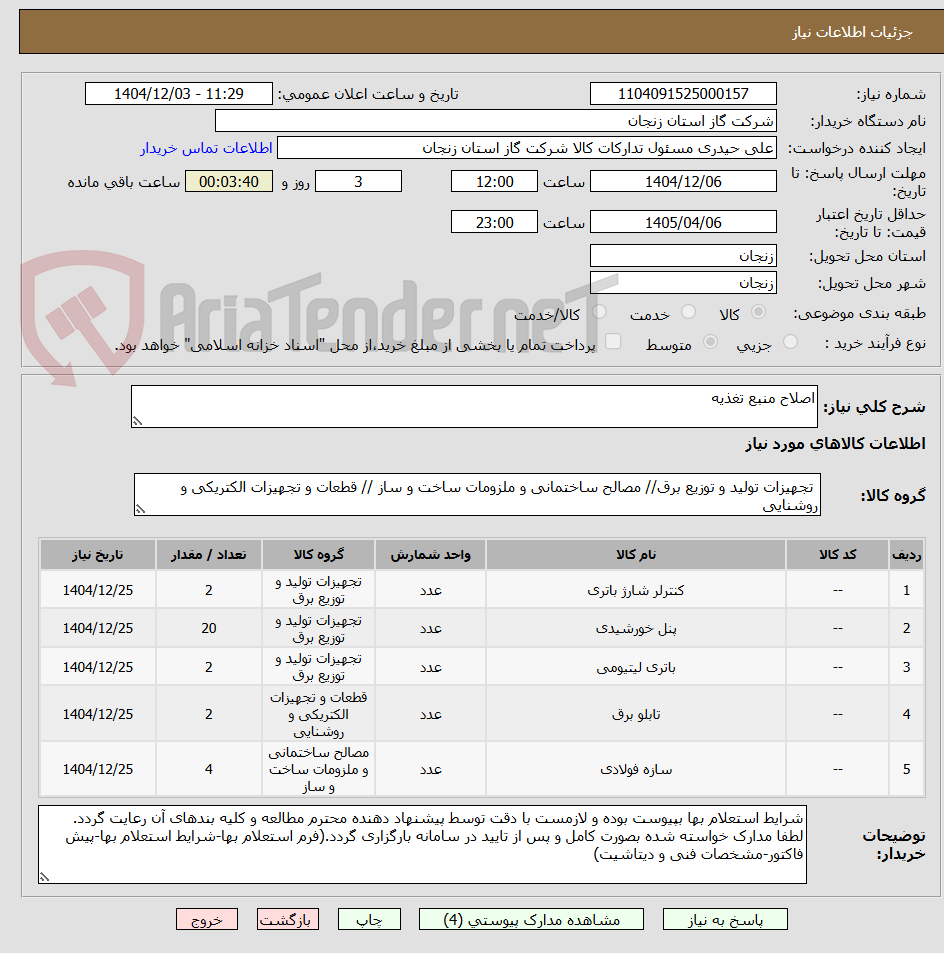Click the واحد شمارش column header
Image resolution: width=944 pixels, height=953 pixels.
tap(430, 554)
